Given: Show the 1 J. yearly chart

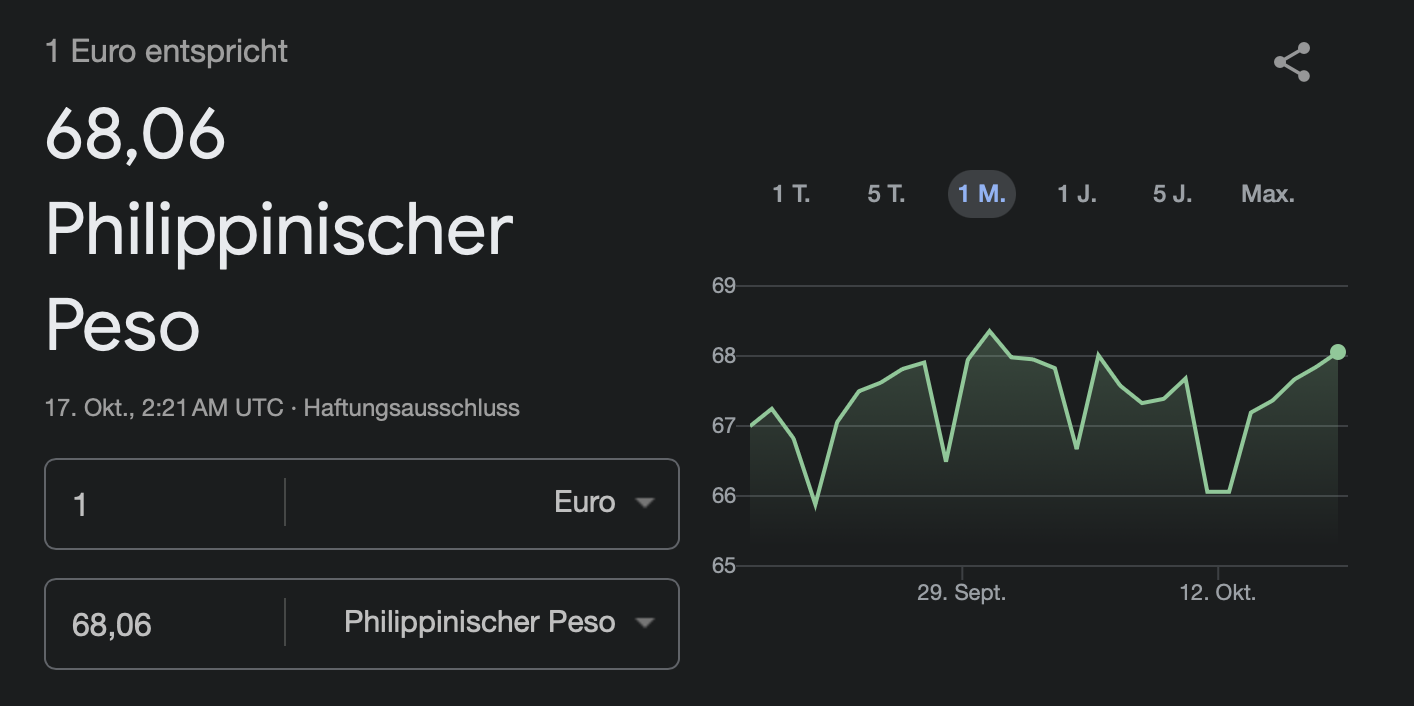Looking at the screenshot, I should click(x=1077, y=194).
